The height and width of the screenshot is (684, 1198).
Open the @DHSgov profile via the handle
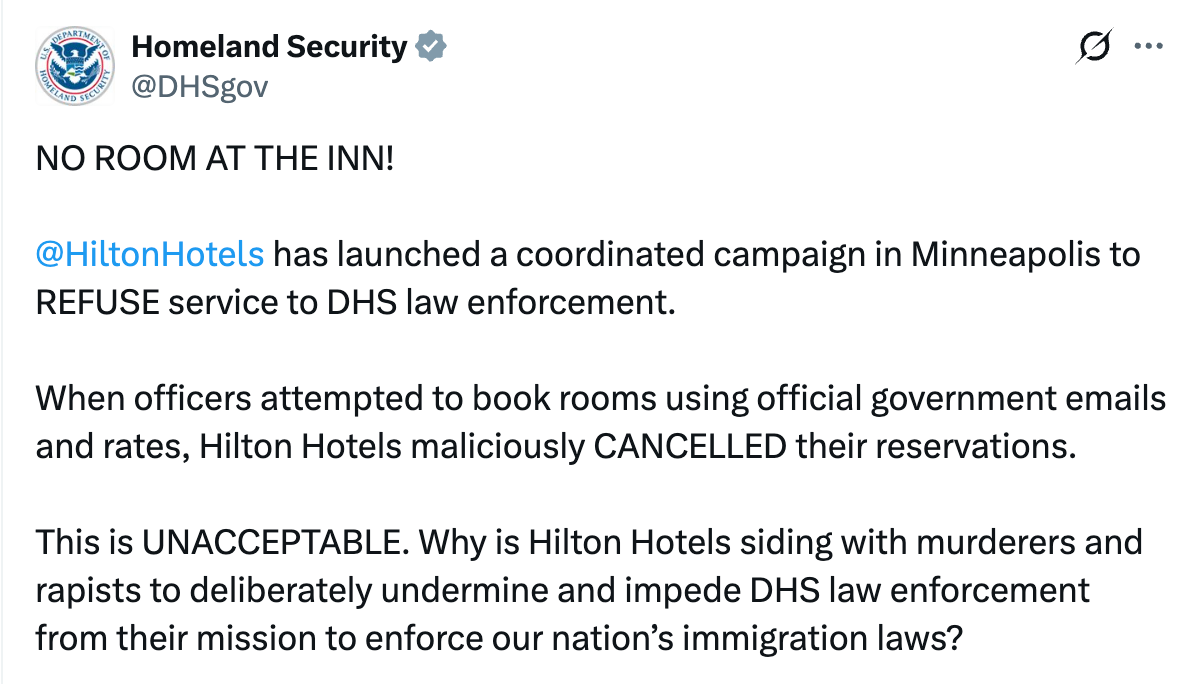coord(200,86)
